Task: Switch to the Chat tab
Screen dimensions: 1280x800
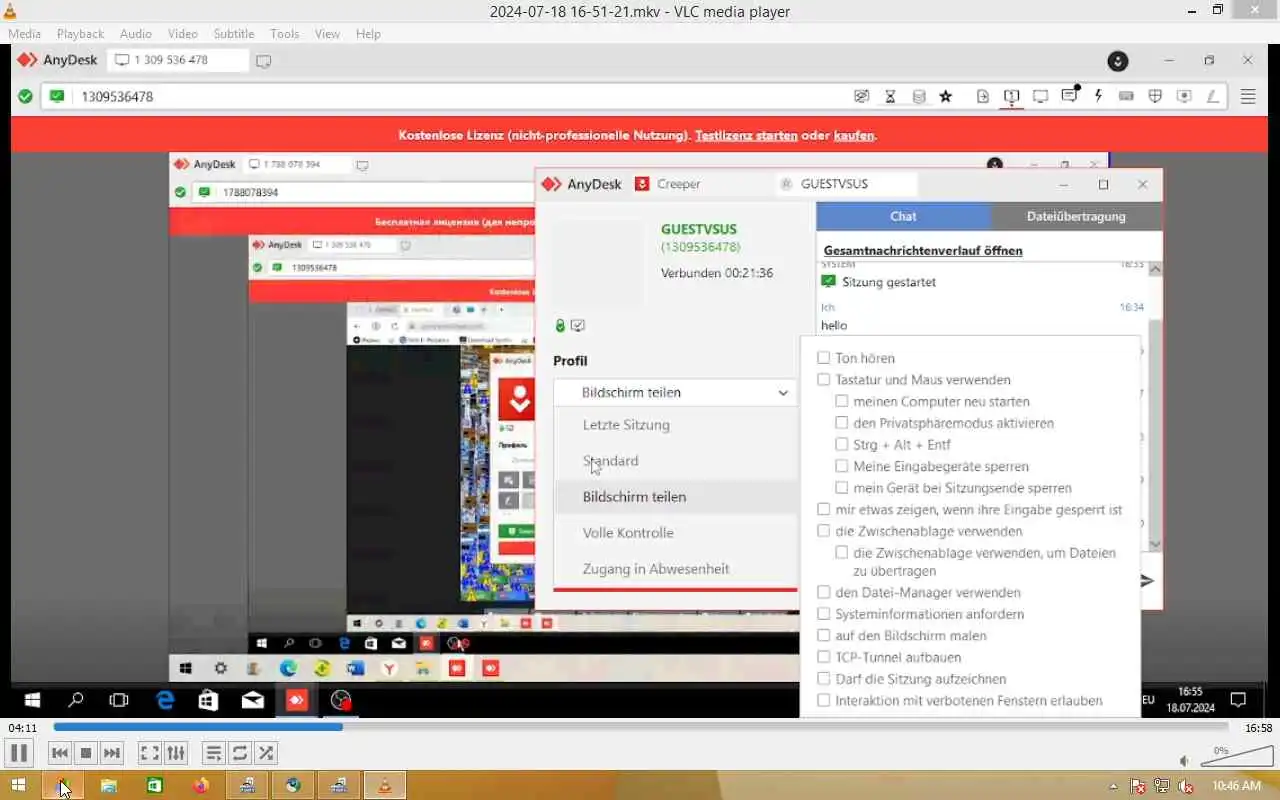Action: click(903, 216)
